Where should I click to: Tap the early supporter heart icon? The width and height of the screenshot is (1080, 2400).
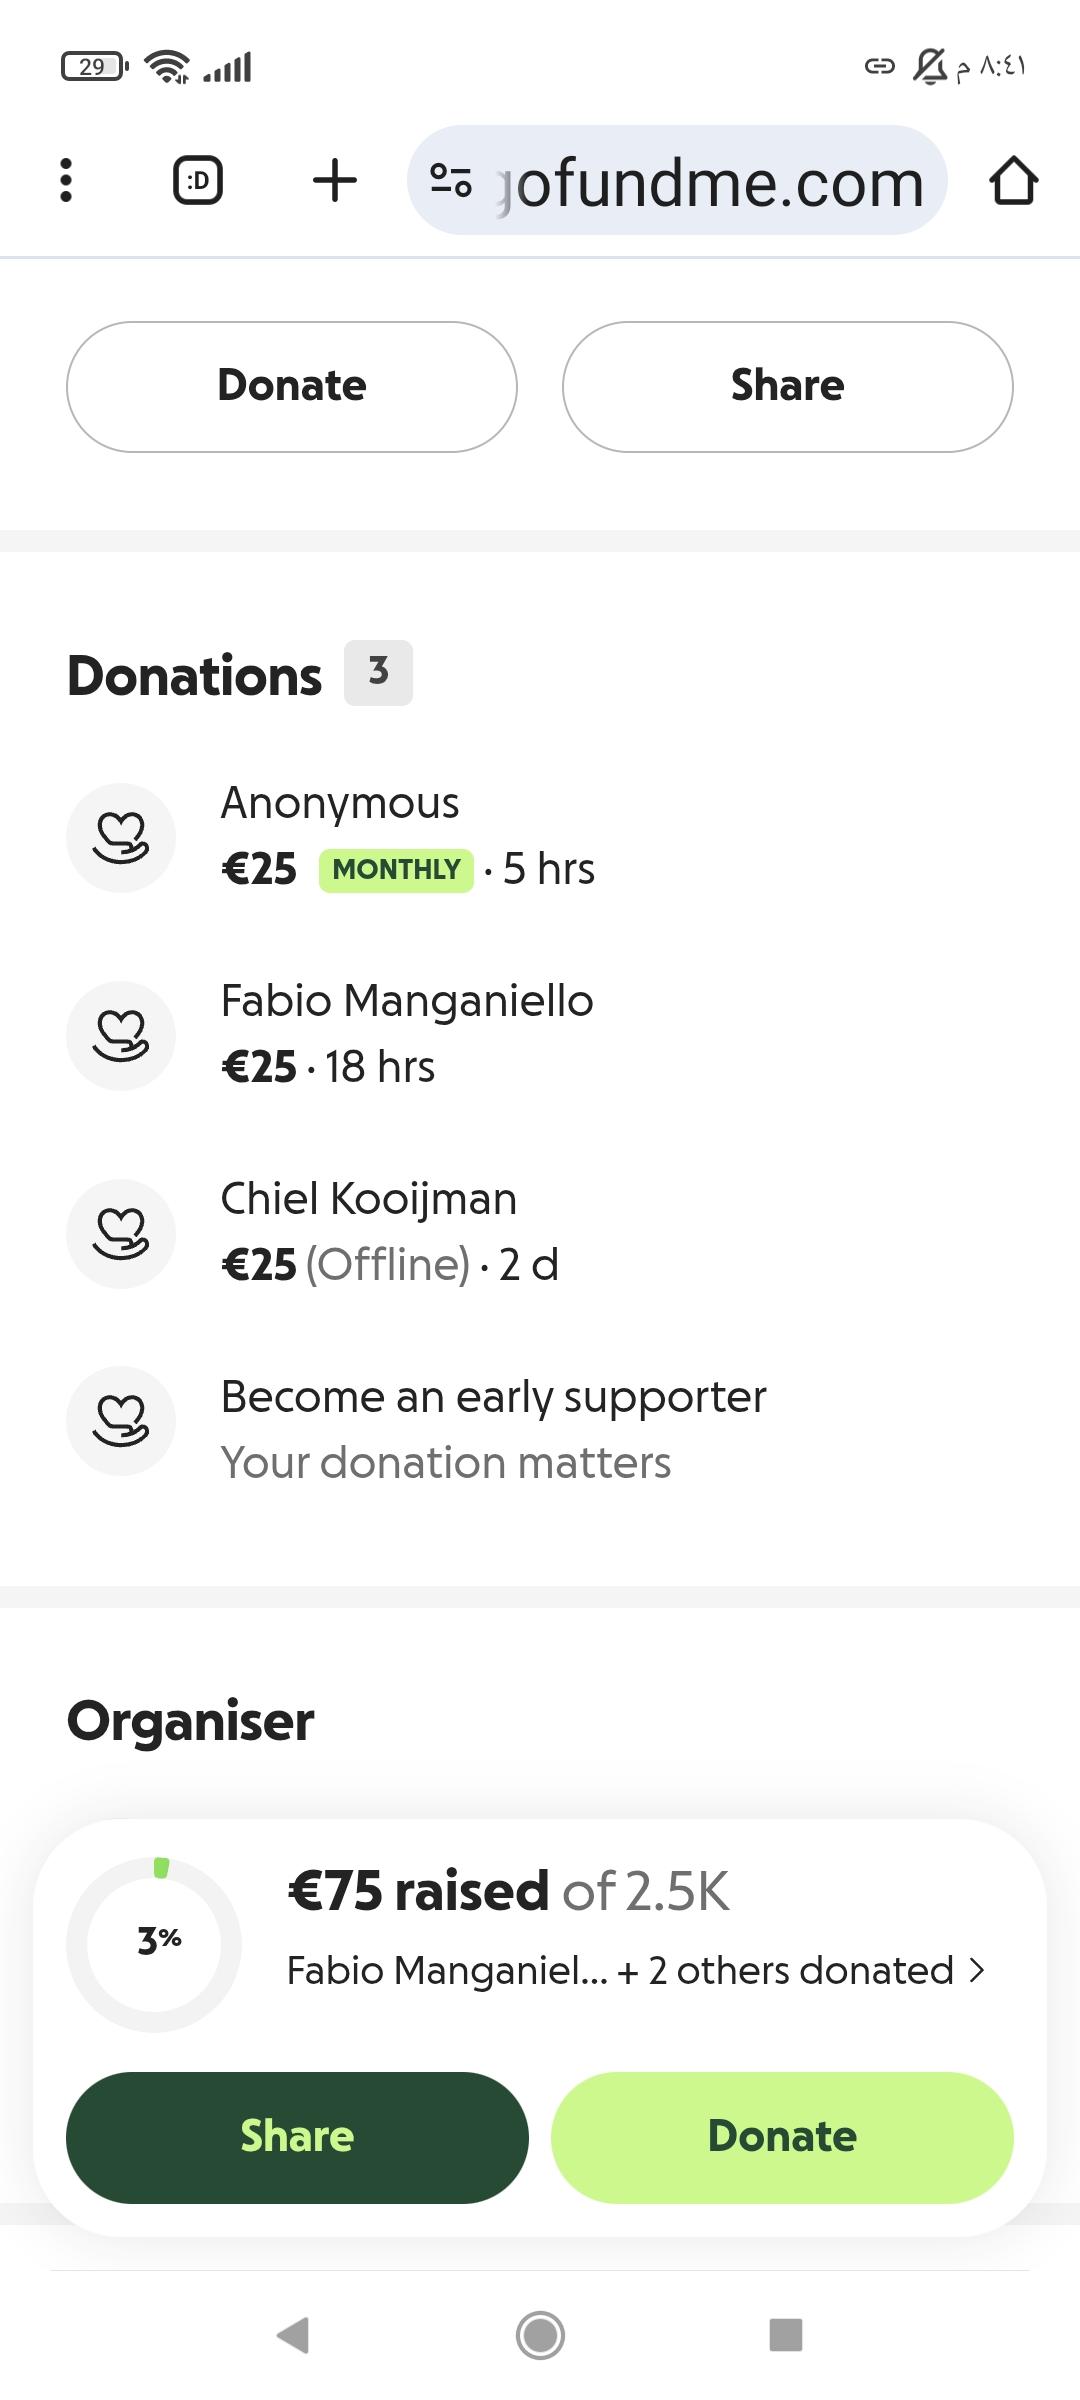121,1421
